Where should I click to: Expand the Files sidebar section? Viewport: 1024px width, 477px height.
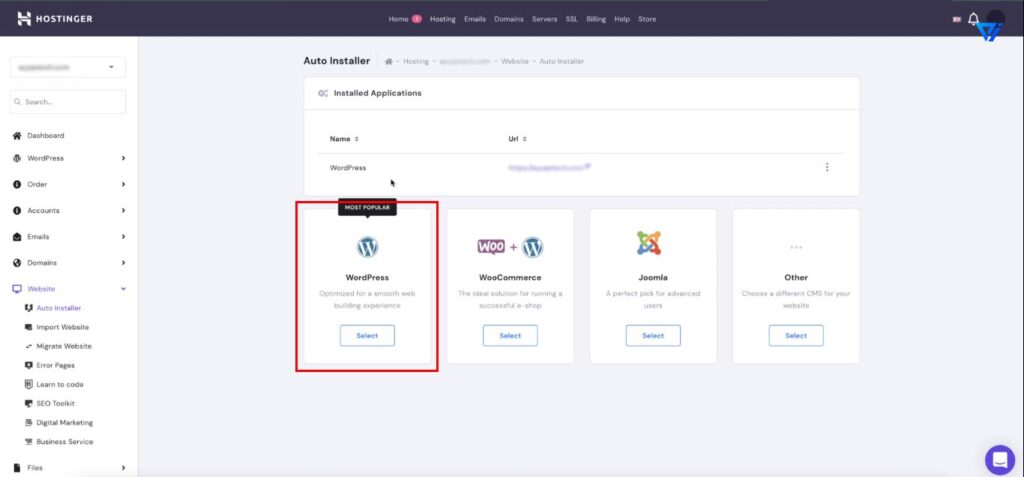(x=123, y=468)
